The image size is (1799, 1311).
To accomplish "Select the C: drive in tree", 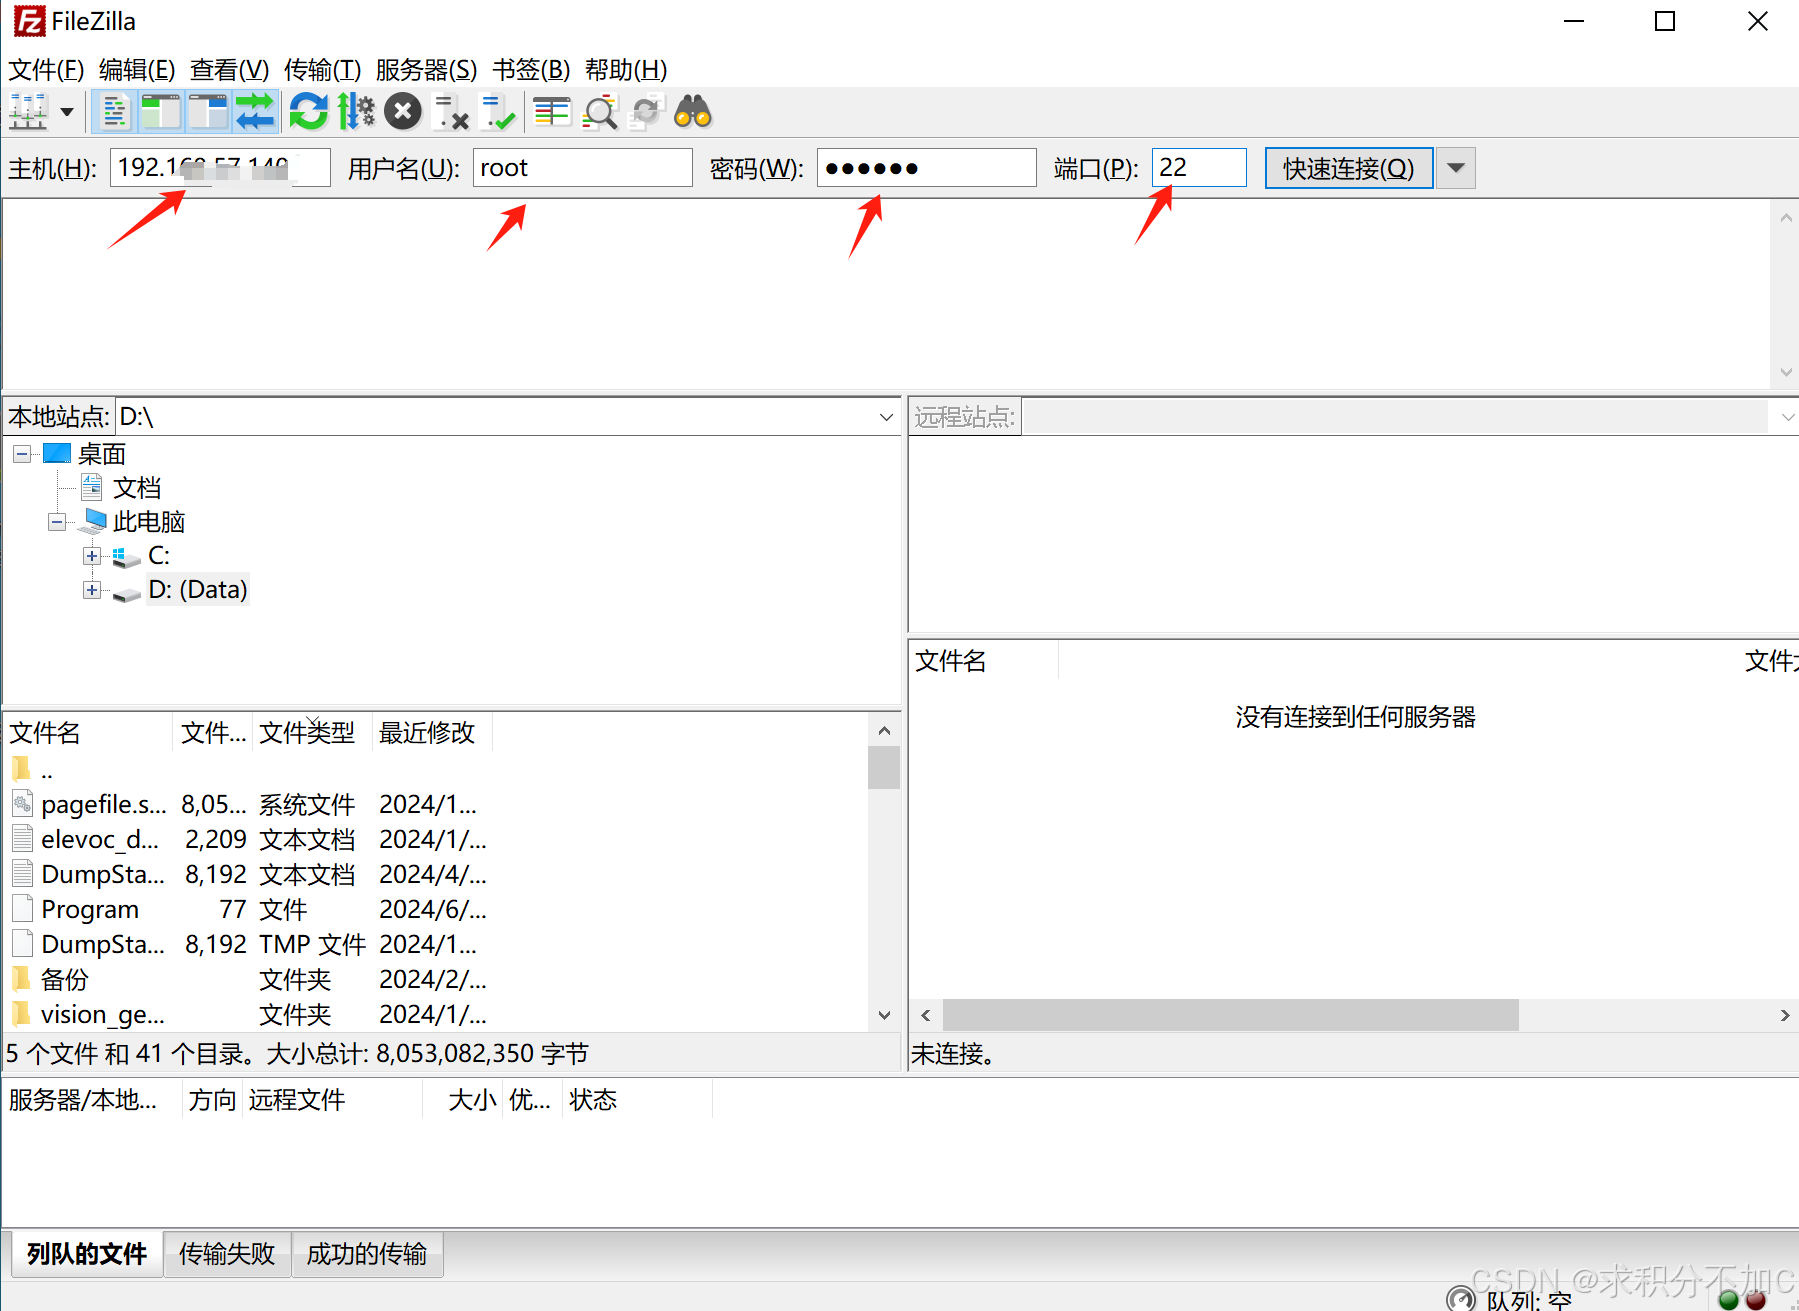I will tap(159, 556).
